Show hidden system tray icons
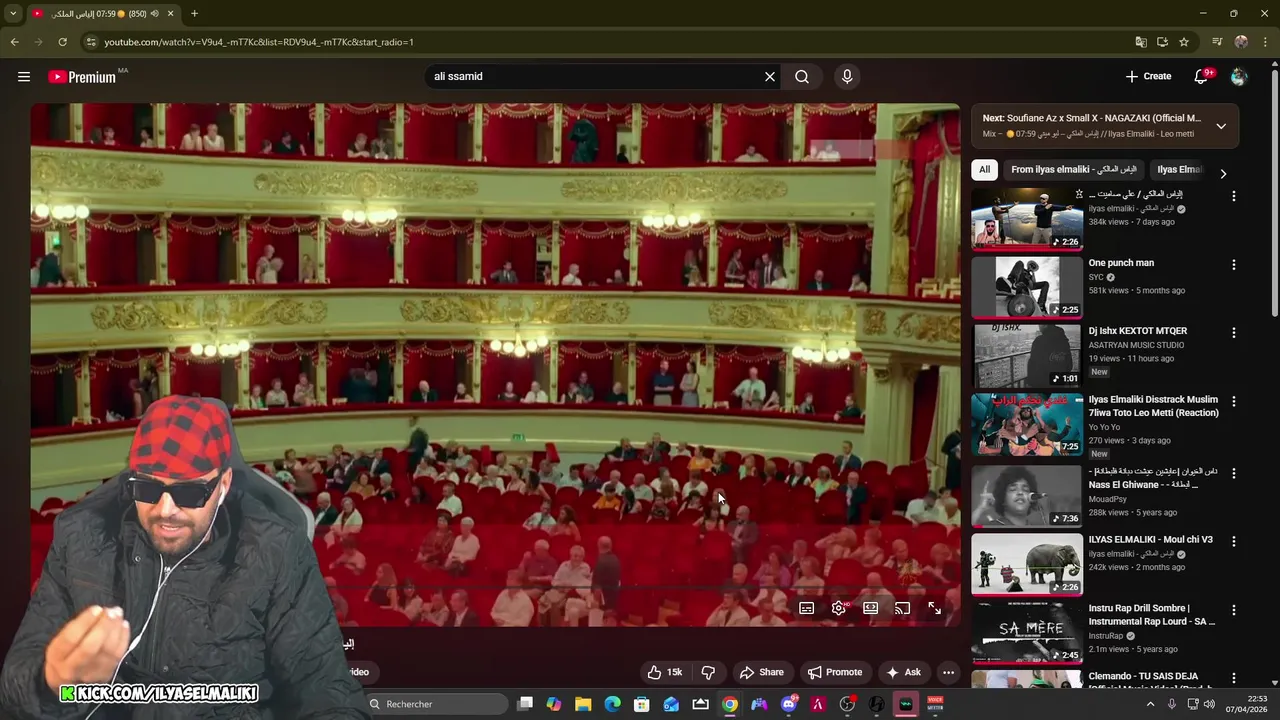 tap(1150, 704)
